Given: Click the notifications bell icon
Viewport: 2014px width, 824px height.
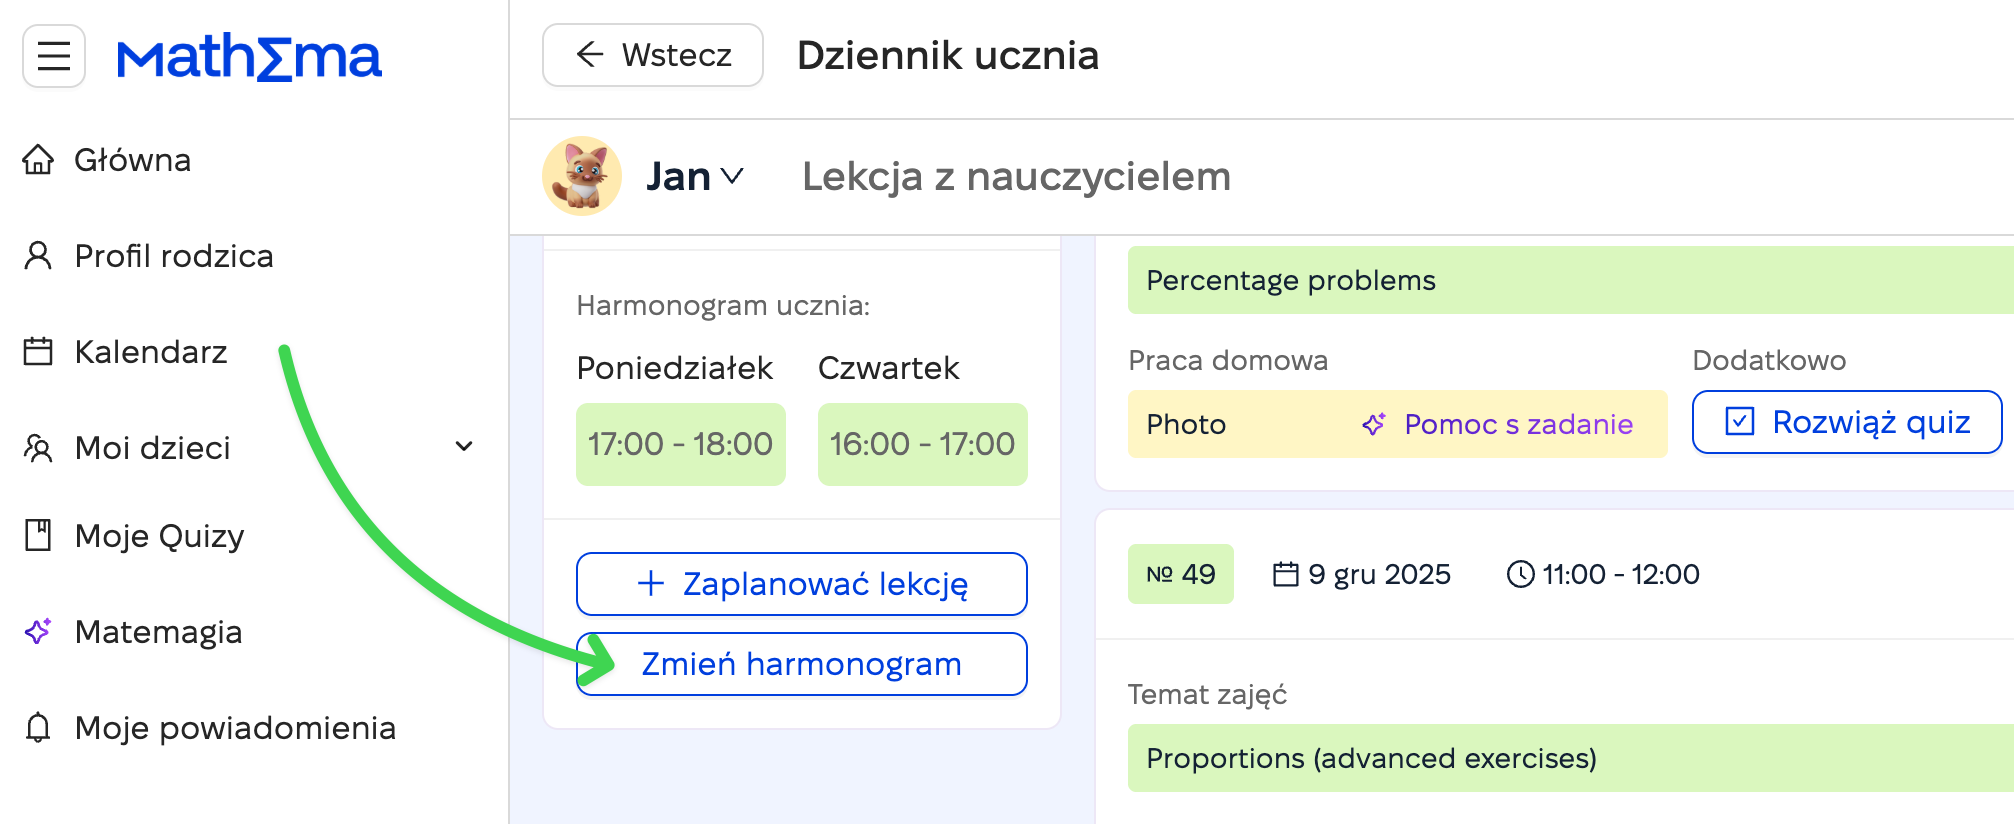Looking at the screenshot, I should tap(38, 728).
